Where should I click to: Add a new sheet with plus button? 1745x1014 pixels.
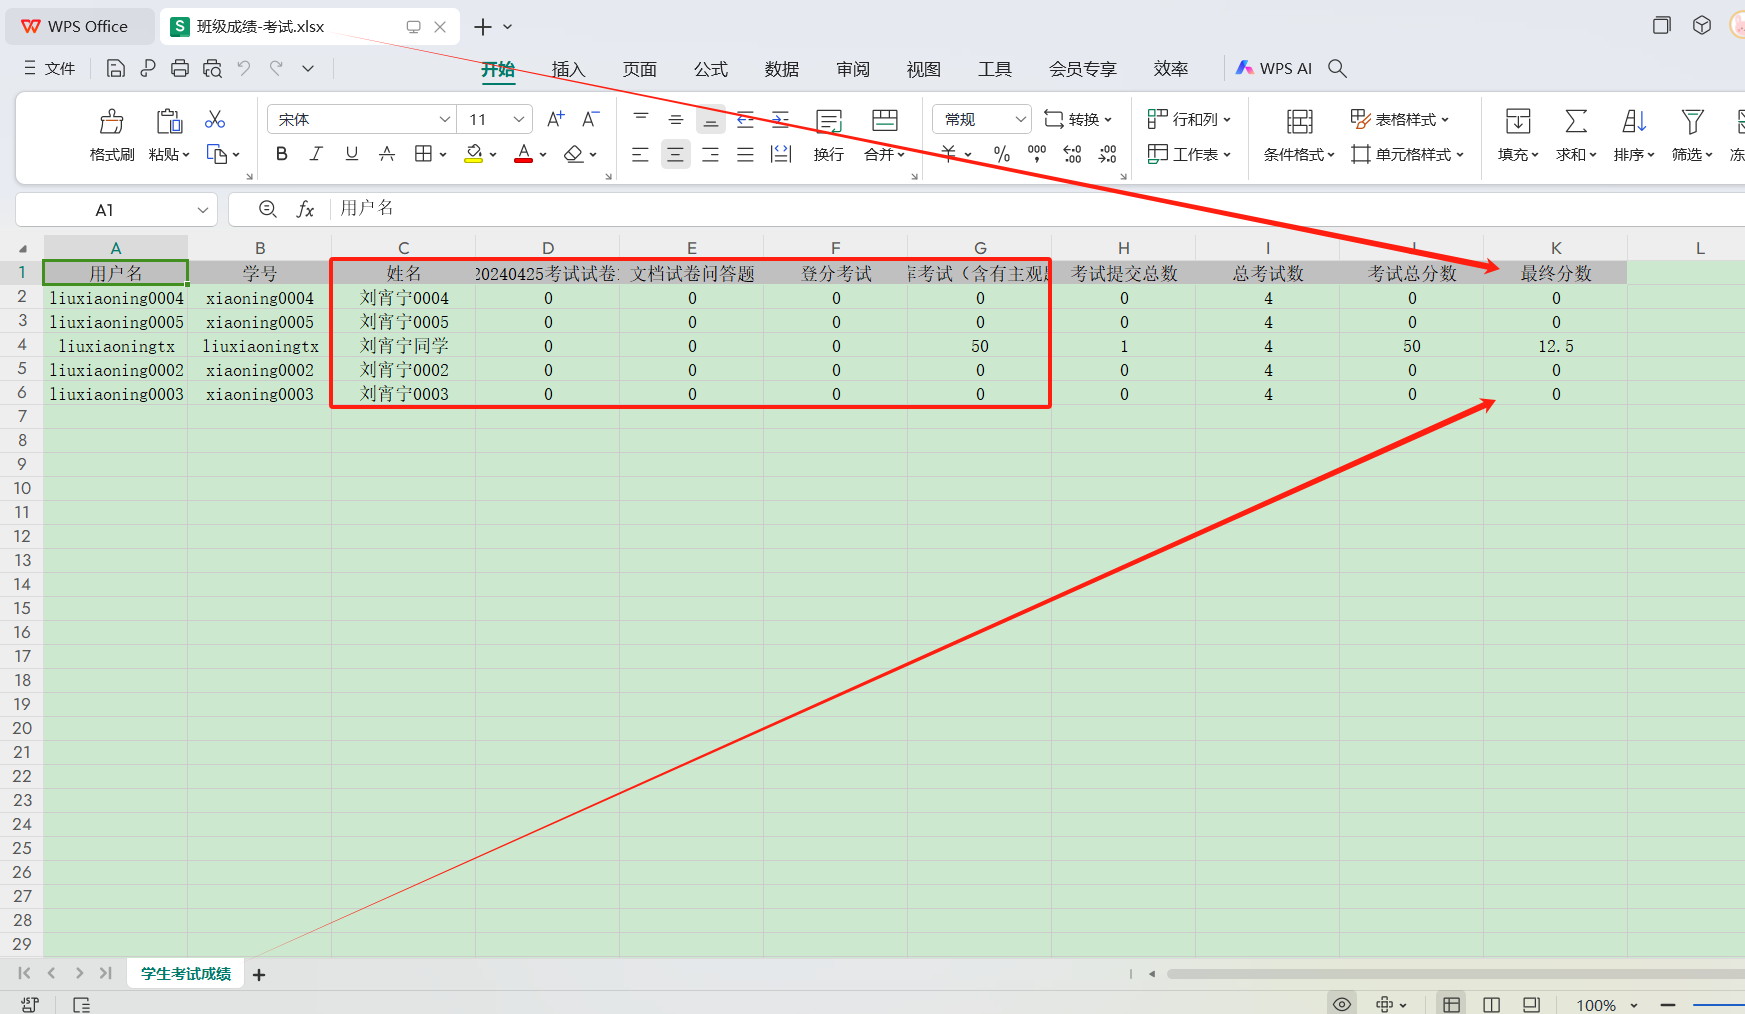259,974
